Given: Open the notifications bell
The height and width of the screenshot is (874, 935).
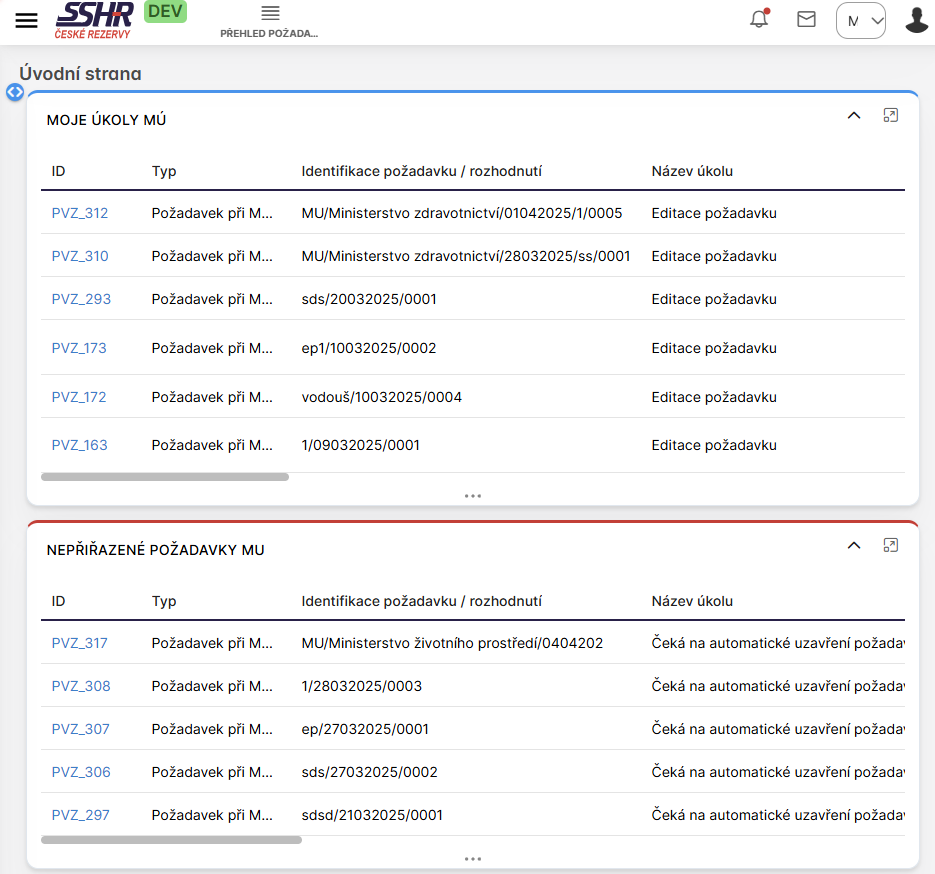Looking at the screenshot, I should [759, 19].
